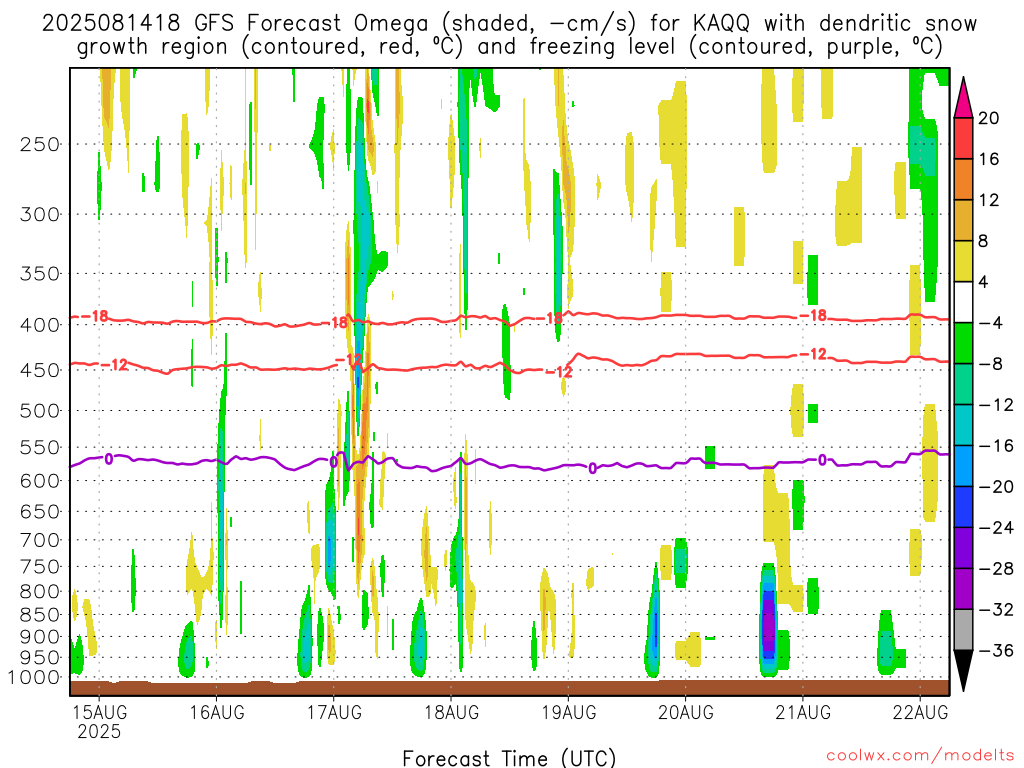Screen dimensions: 1024x768
Task: Click the 15AUG time axis label
Action: tap(99, 712)
